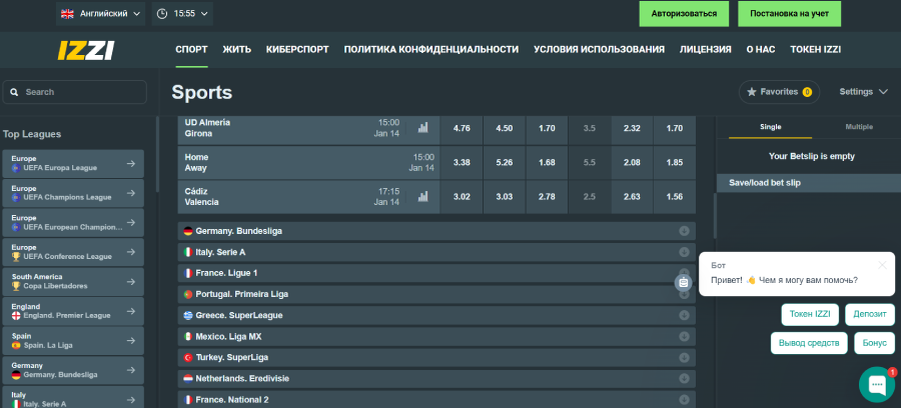The width and height of the screenshot is (901, 408).
Task: Open UEFA European Championship arrow
Action: pyautogui.click(x=131, y=222)
